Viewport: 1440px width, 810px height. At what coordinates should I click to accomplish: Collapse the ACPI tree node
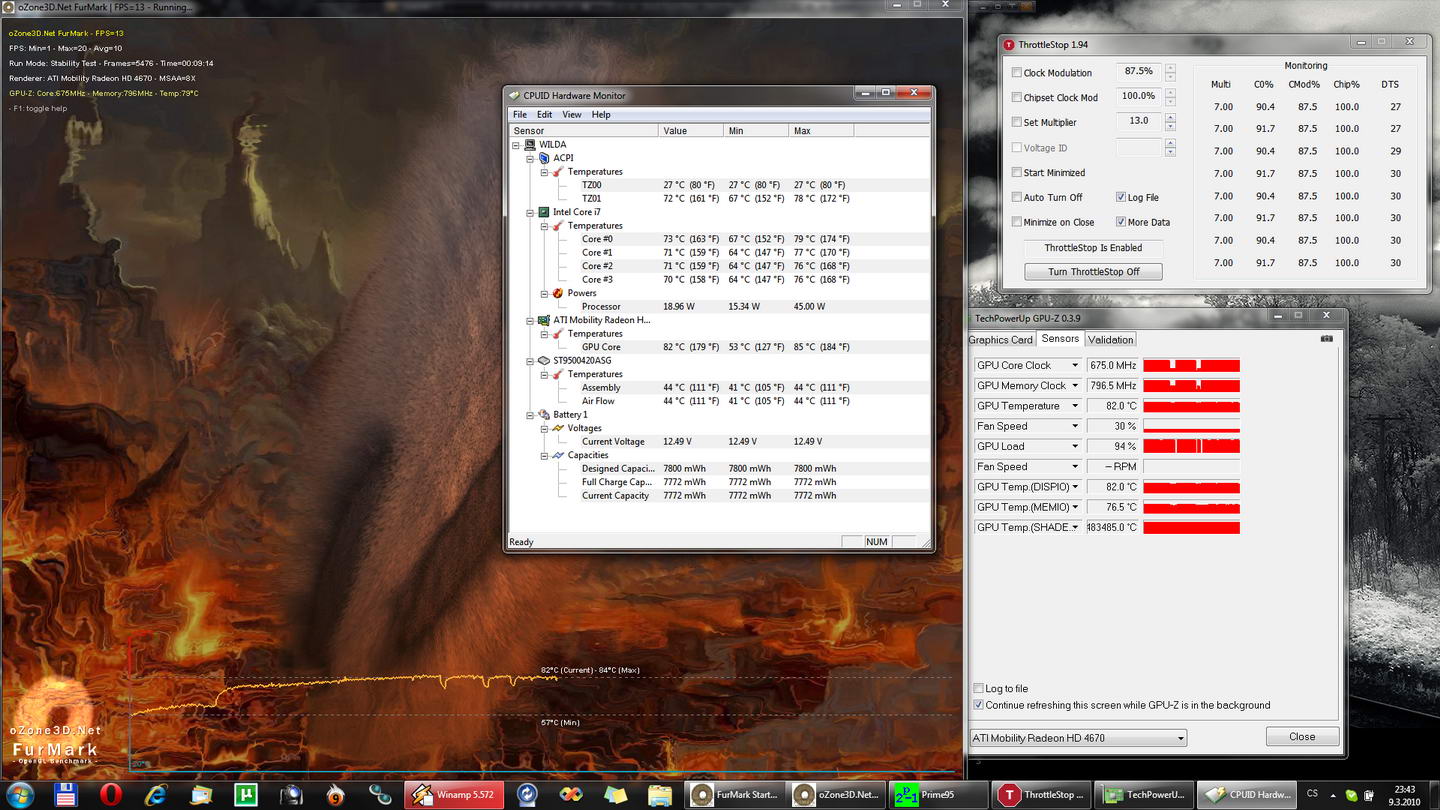(x=530, y=158)
